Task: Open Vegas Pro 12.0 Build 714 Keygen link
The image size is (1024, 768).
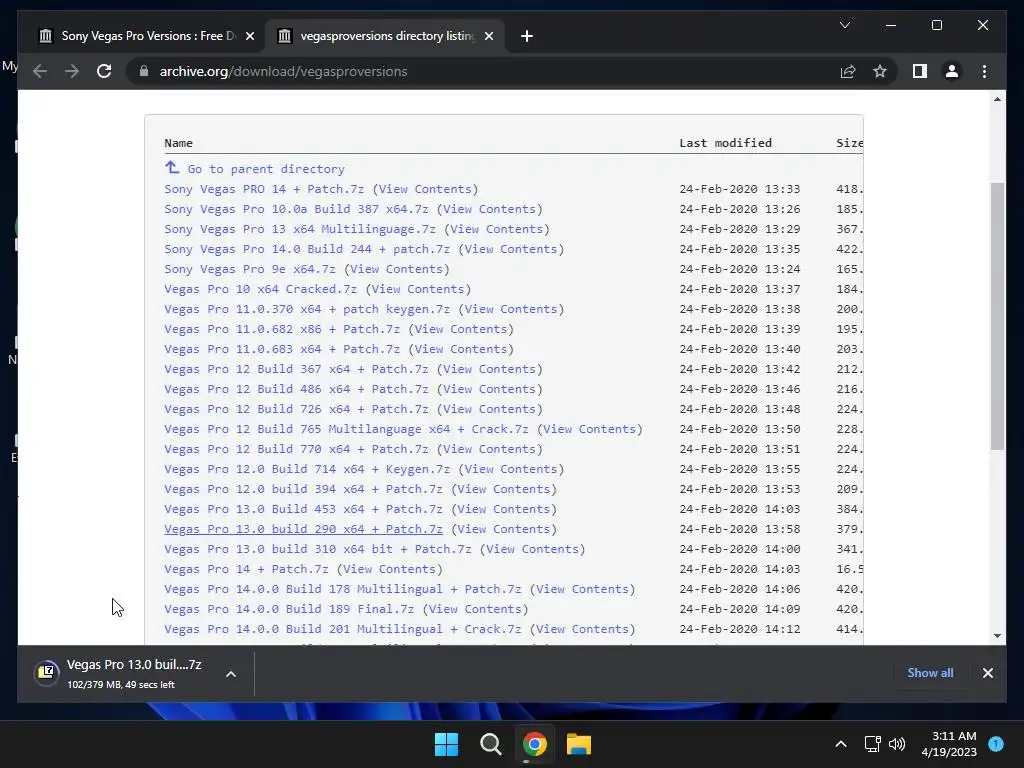Action: (x=307, y=469)
